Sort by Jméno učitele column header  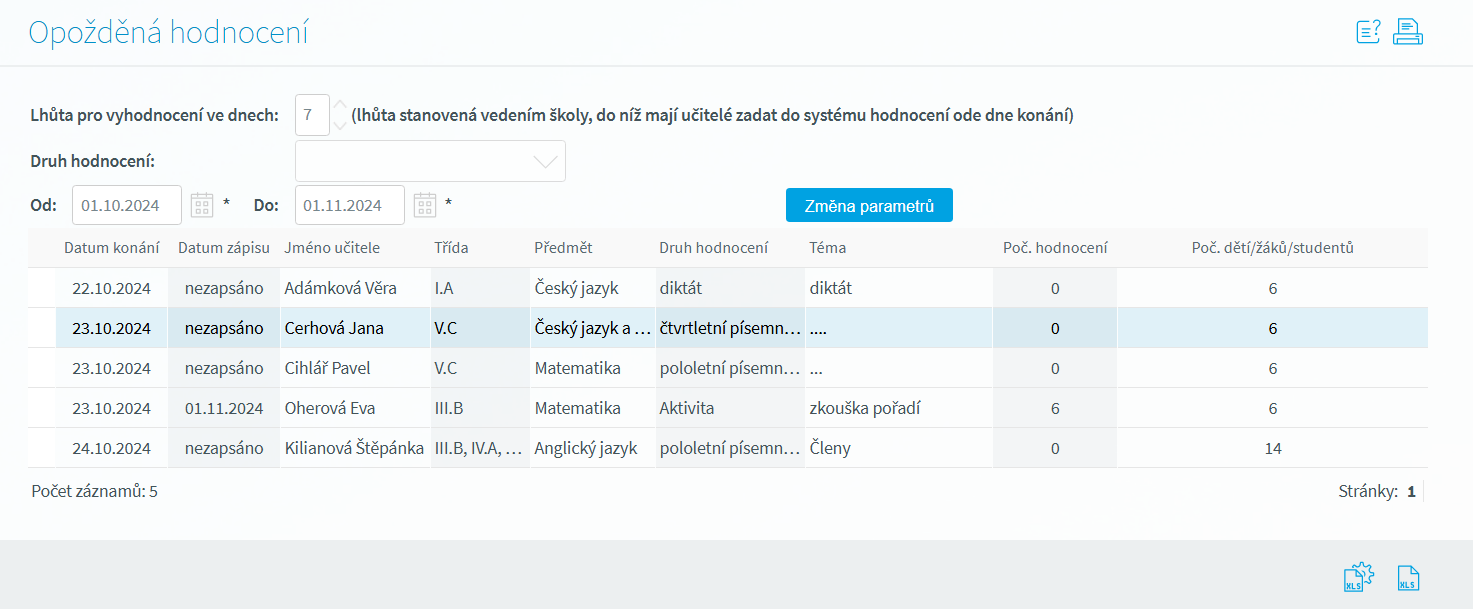332,248
